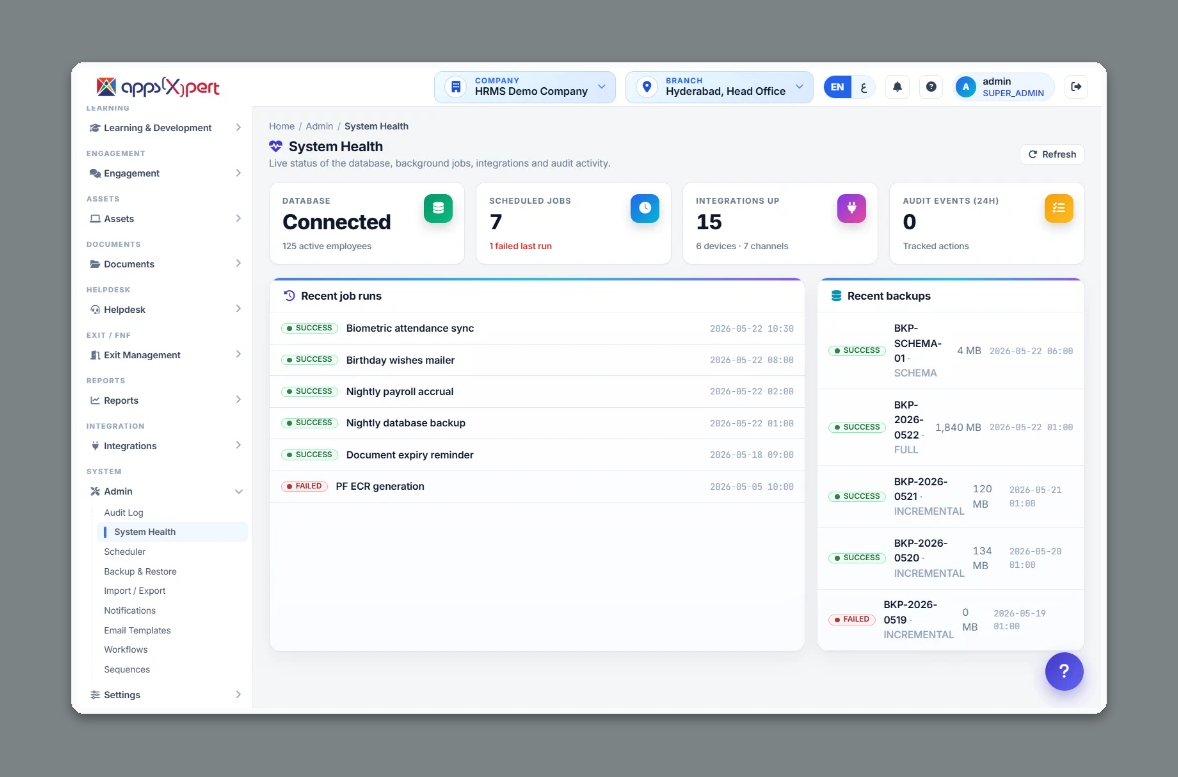Click the logout icon beside admin
Viewport: 1178px width, 777px height.
pyautogui.click(x=1076, y=87)
